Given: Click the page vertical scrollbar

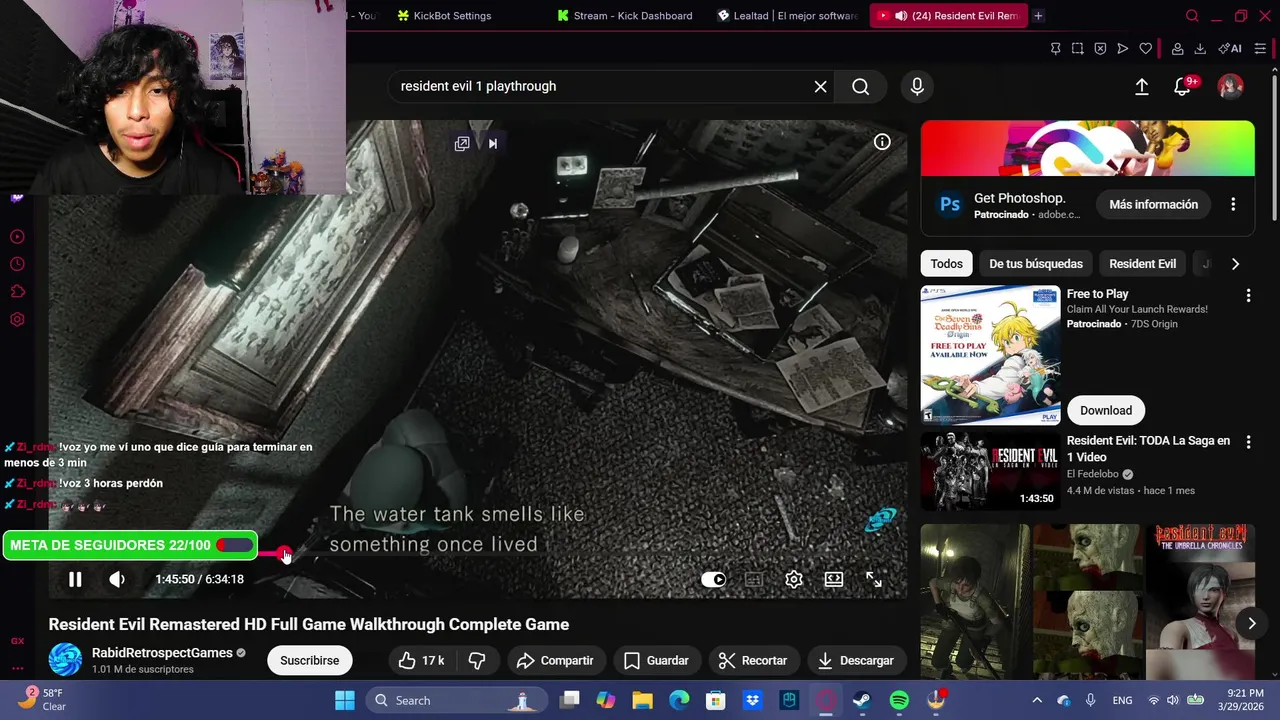Looking at the screenshot, I should (x=1274, y=150).
